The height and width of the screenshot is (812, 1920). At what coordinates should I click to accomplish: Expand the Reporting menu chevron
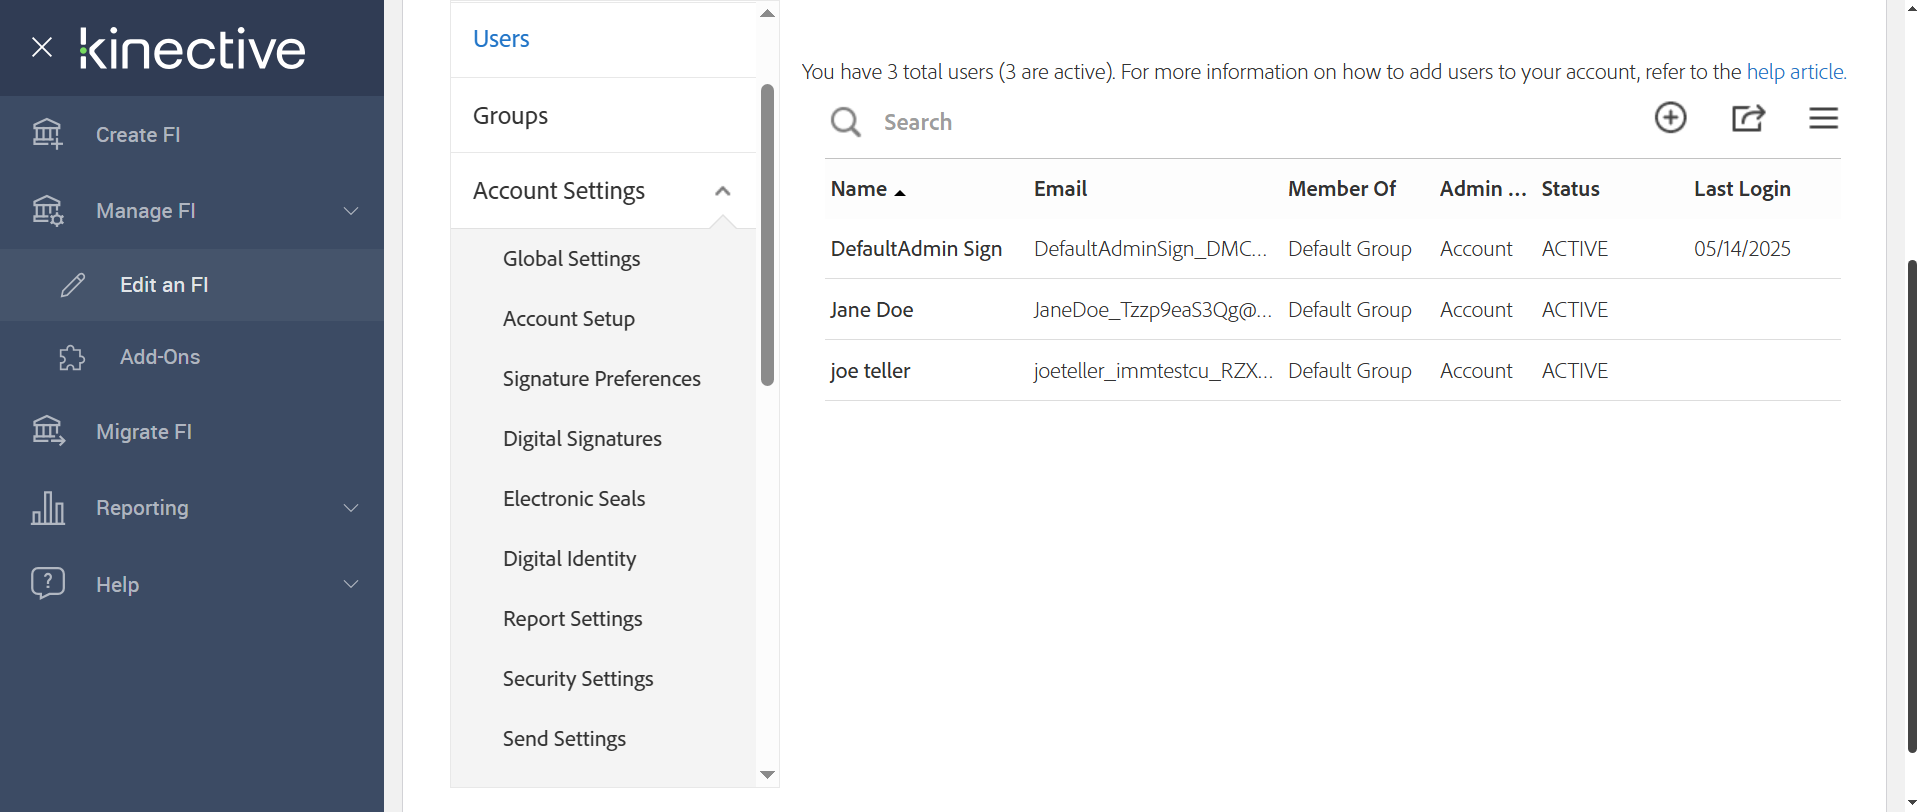coord(351,508)
